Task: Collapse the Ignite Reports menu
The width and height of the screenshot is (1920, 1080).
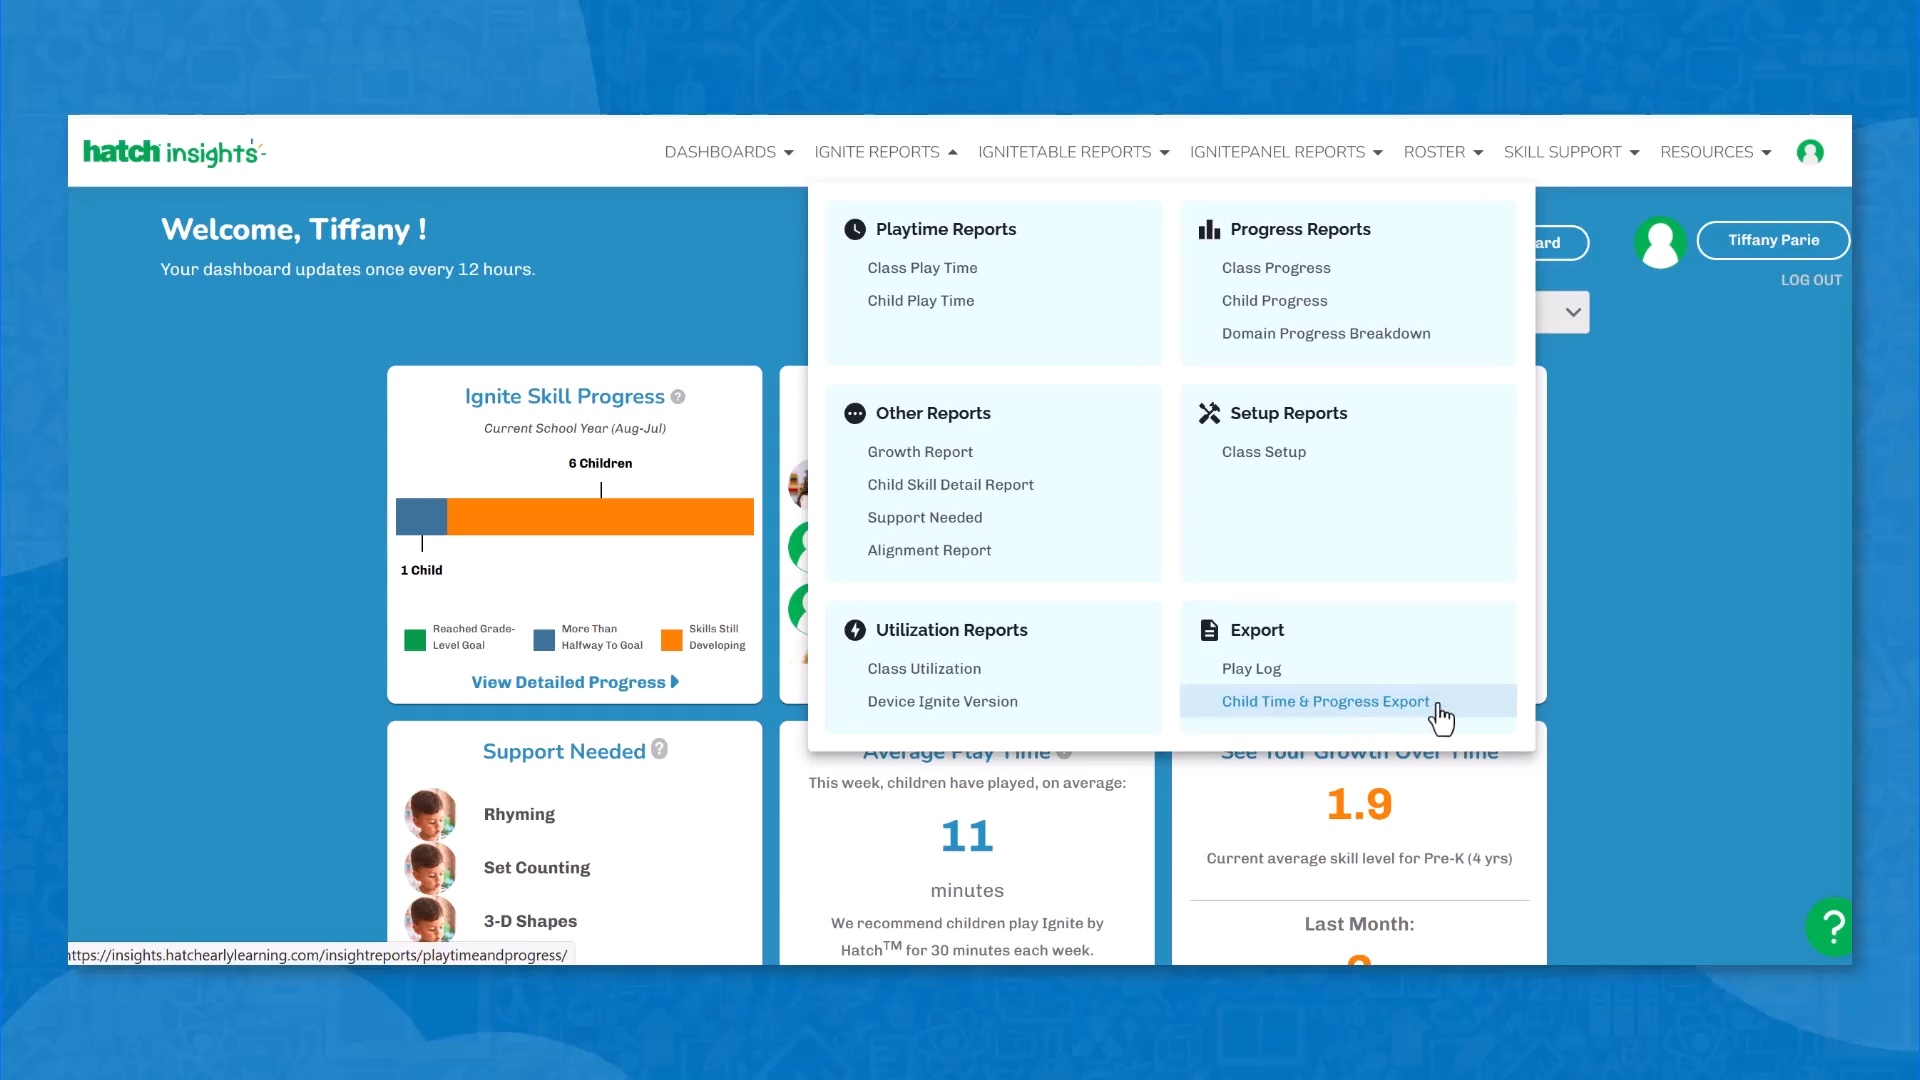Action: pyautogui.click(x=886, y=152)
